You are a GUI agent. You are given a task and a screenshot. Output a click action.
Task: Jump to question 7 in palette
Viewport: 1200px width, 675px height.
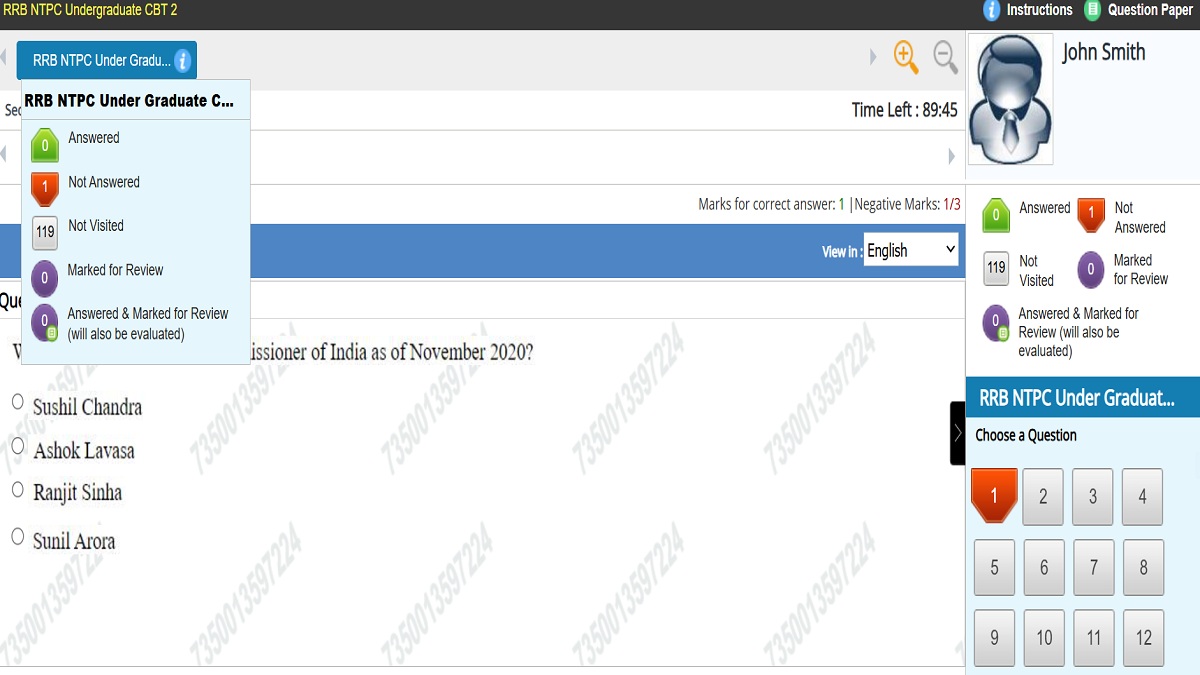click(x=1093, y=567)
